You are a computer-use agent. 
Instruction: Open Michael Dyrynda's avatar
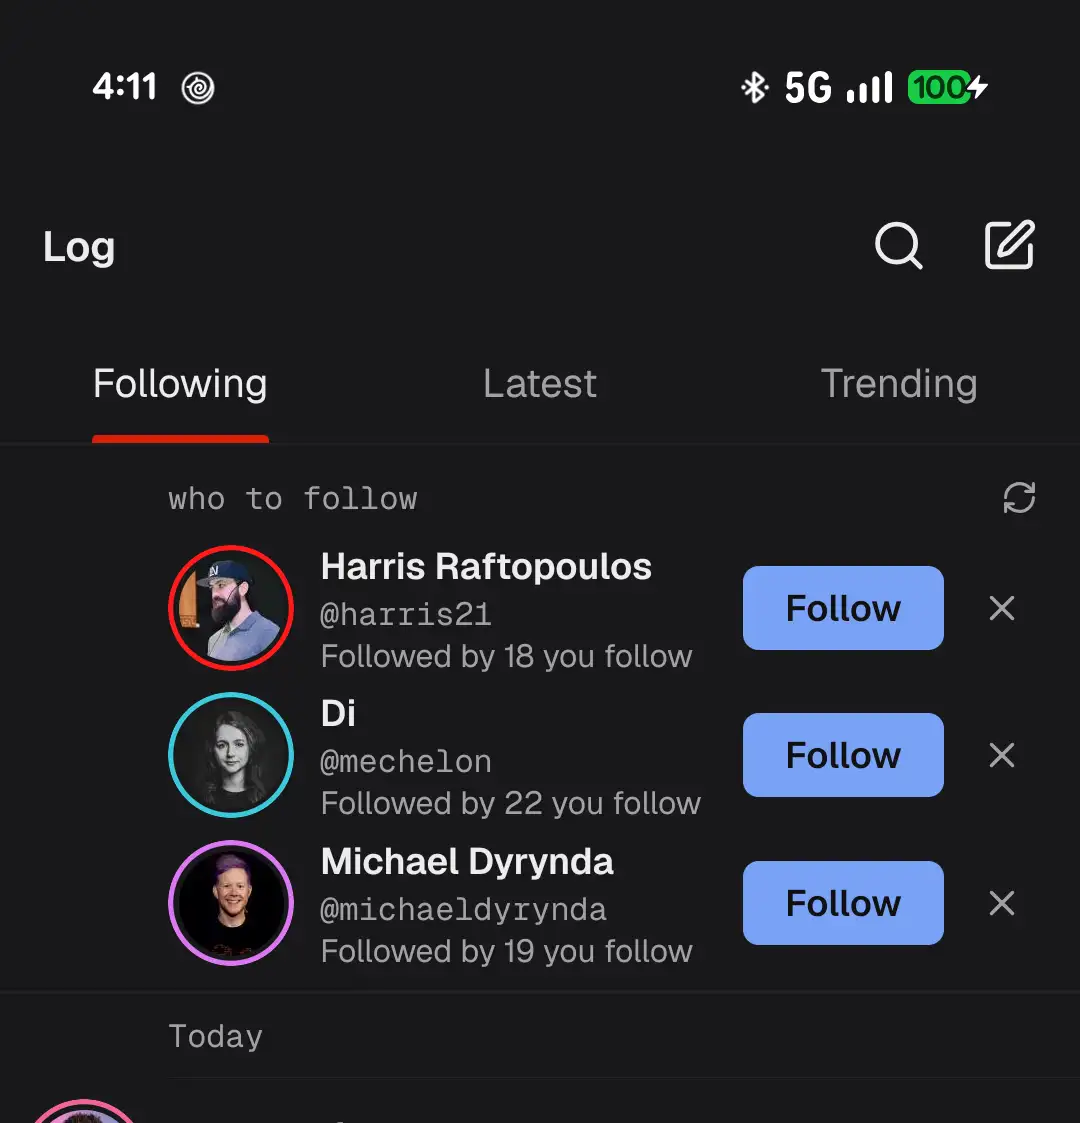(231, 903)
